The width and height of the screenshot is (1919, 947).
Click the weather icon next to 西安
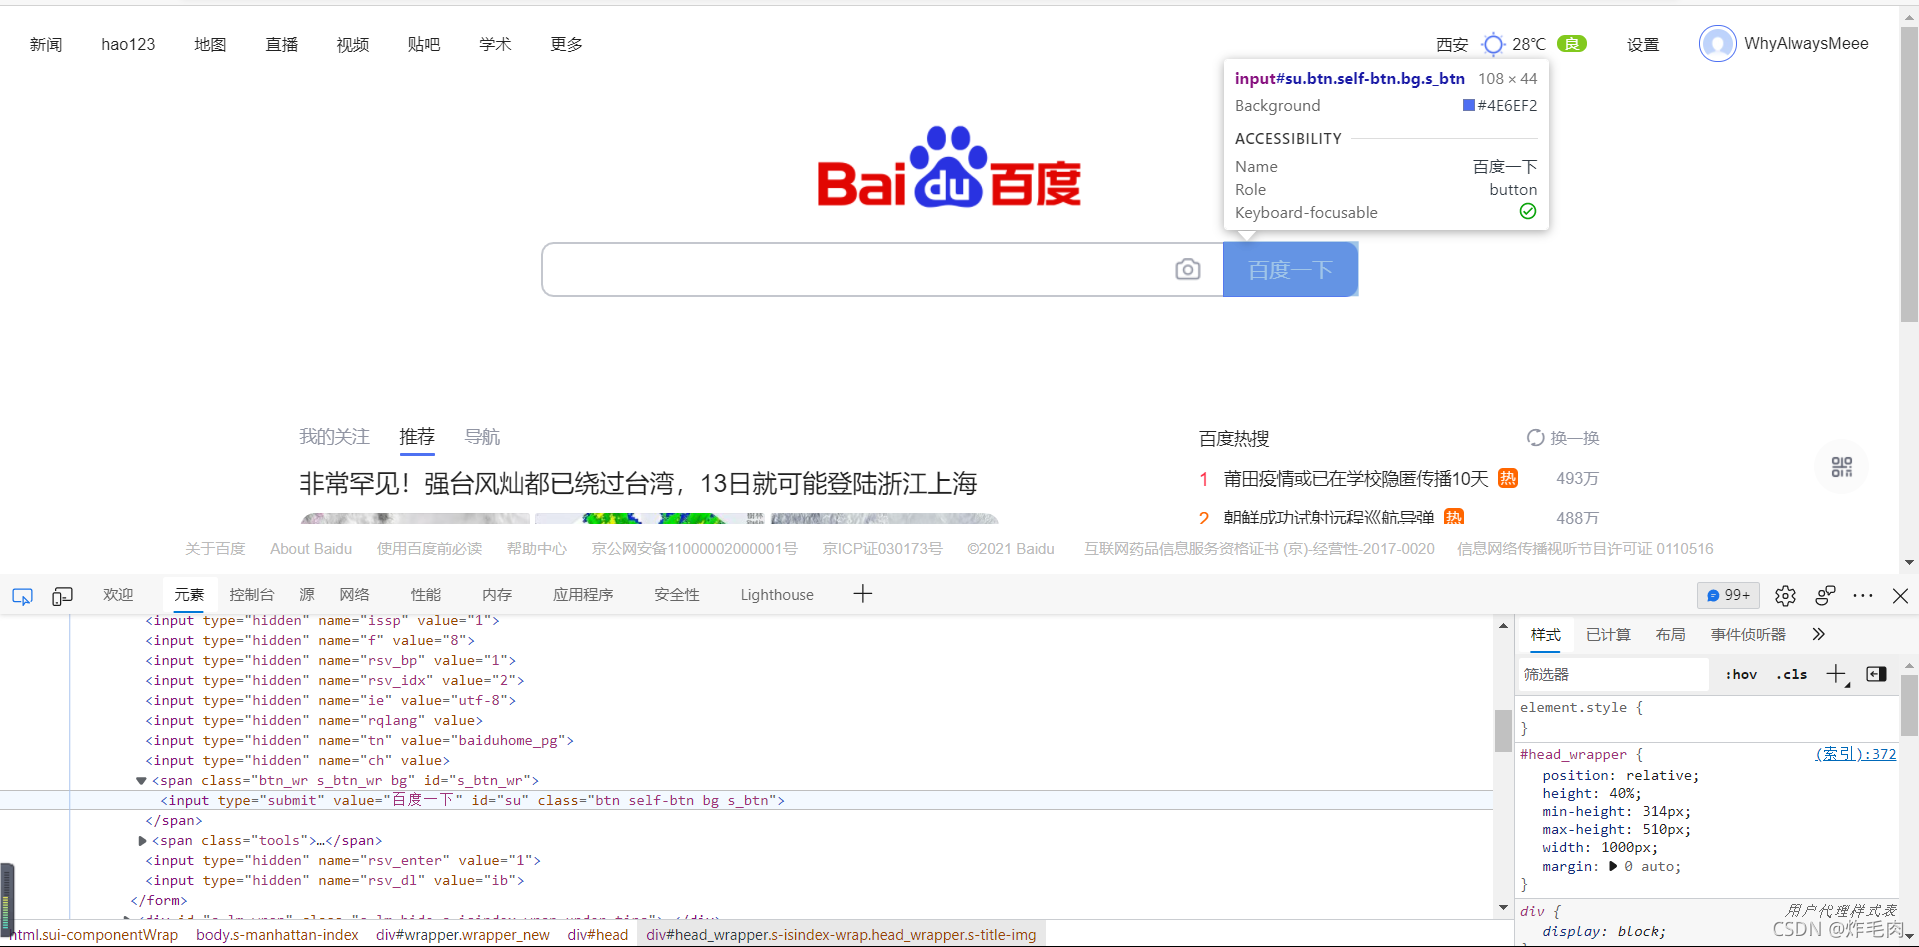pyautogui.click(x=1493, y=44)
